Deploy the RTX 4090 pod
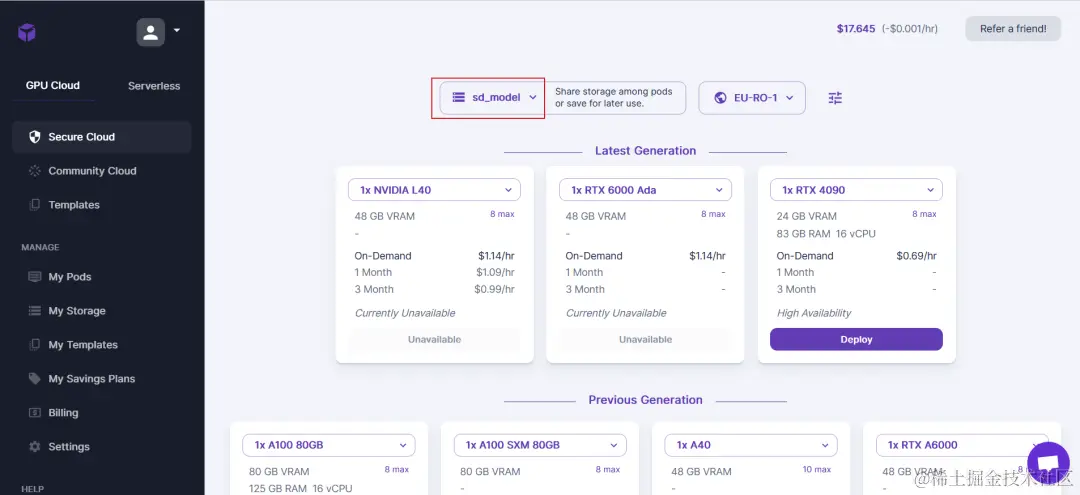Screen dimensions: 1080x495 (x=856, y=339)
